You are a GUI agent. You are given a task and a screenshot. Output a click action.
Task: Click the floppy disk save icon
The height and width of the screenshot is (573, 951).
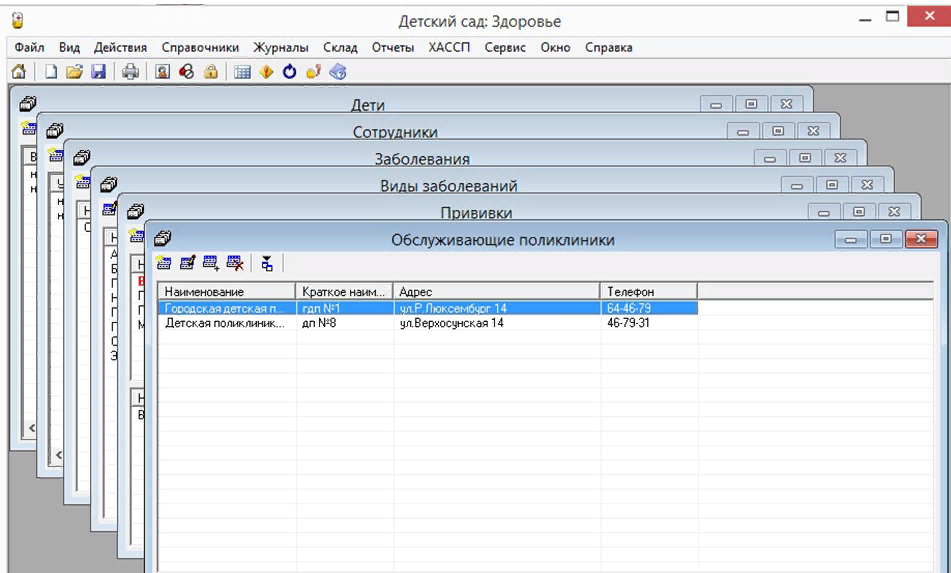coord(98,72)
